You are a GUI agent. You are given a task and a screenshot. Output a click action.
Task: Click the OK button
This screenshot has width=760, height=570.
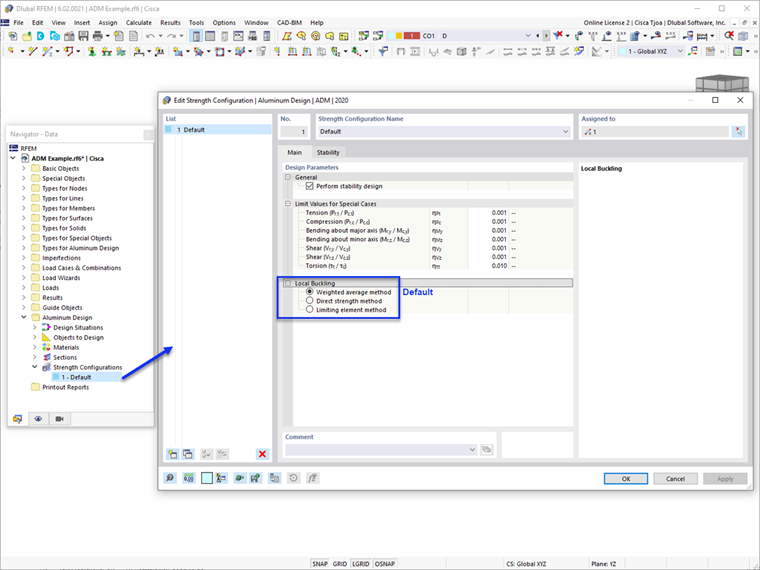point(626,479)
